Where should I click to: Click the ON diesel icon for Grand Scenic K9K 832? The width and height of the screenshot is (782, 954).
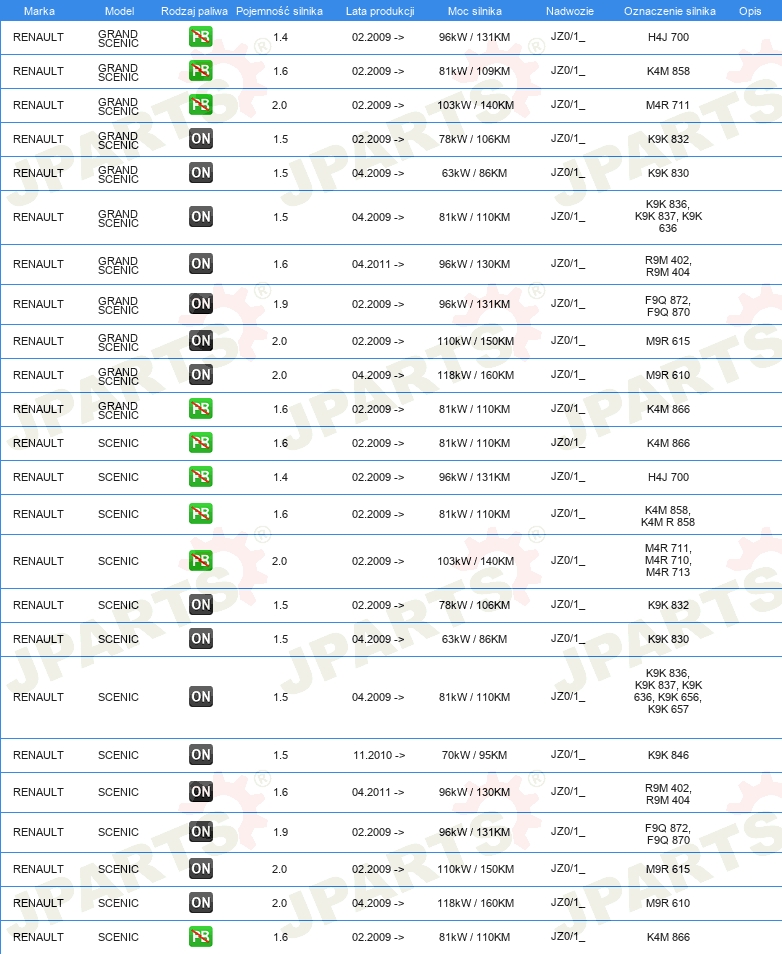(201, 139)
